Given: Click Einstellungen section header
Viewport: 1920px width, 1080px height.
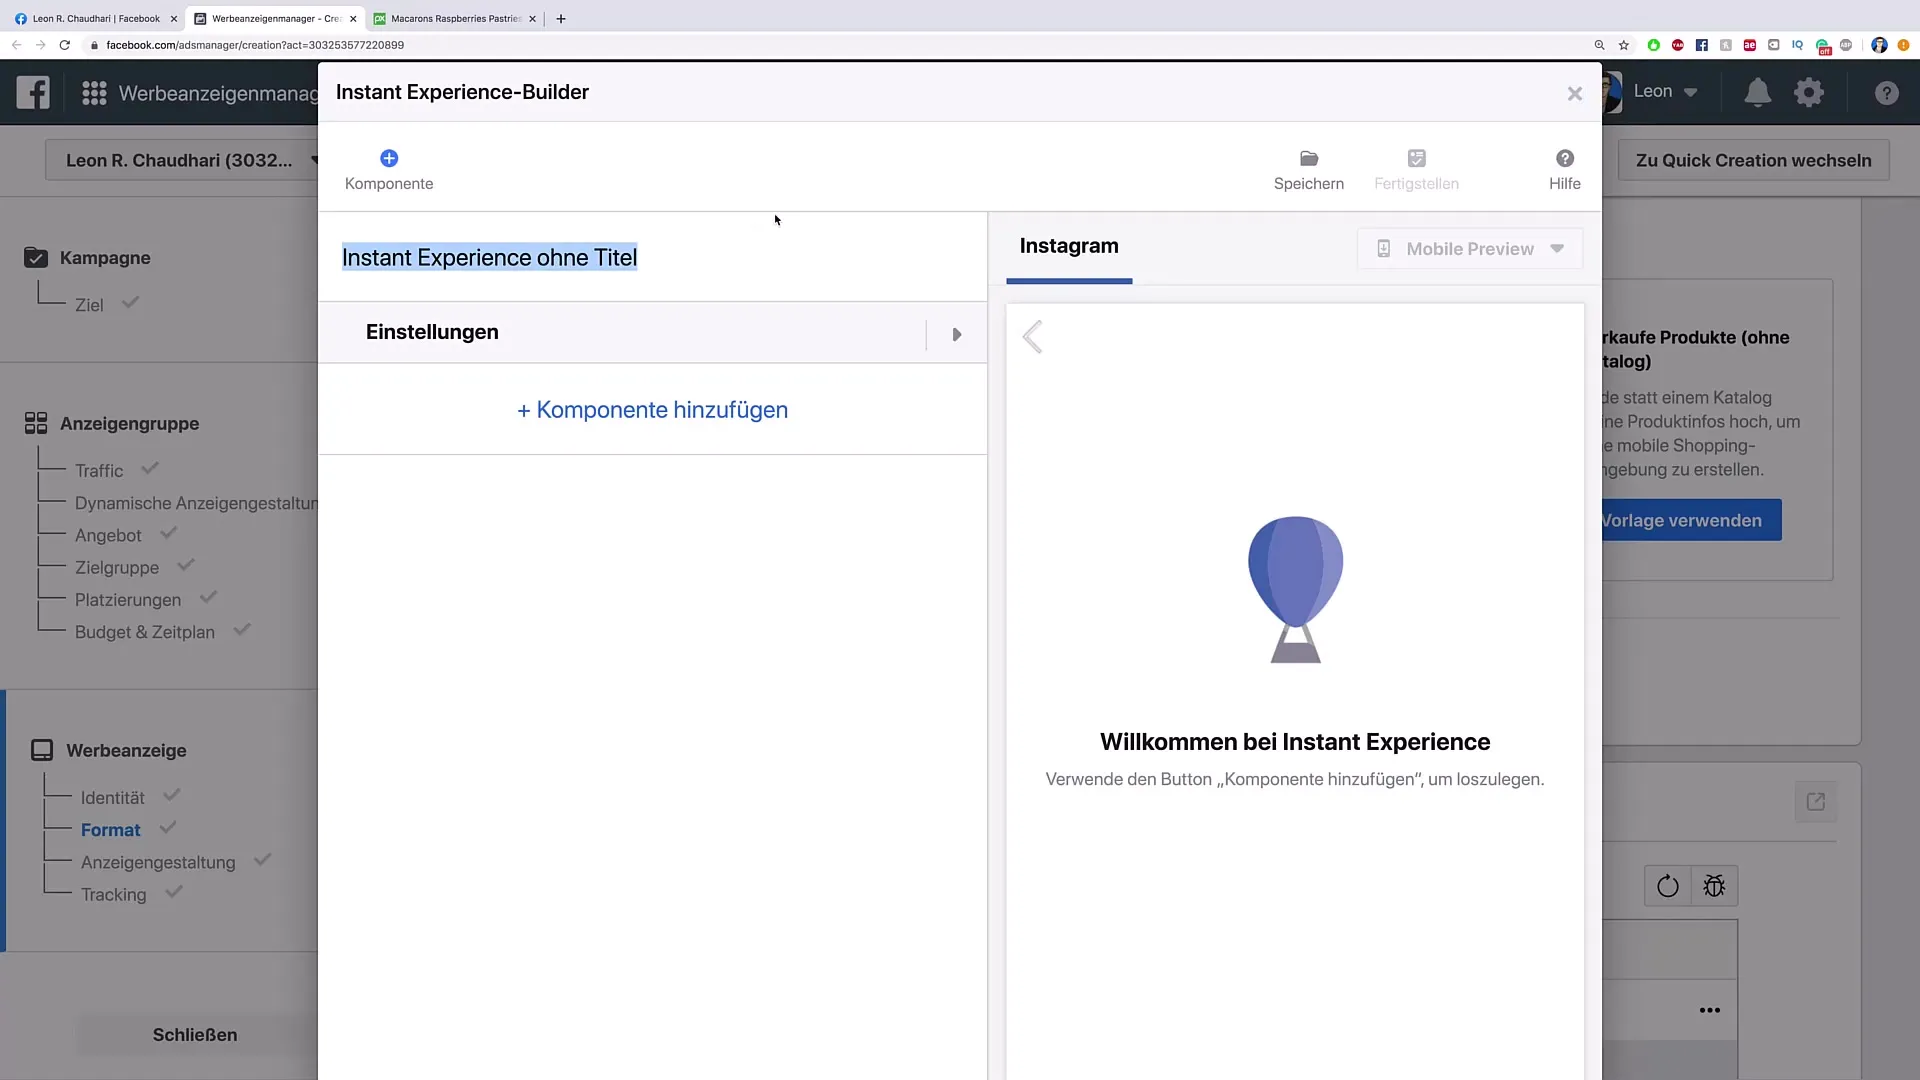Looking at the screenshot, I should [x=432, y=332].
